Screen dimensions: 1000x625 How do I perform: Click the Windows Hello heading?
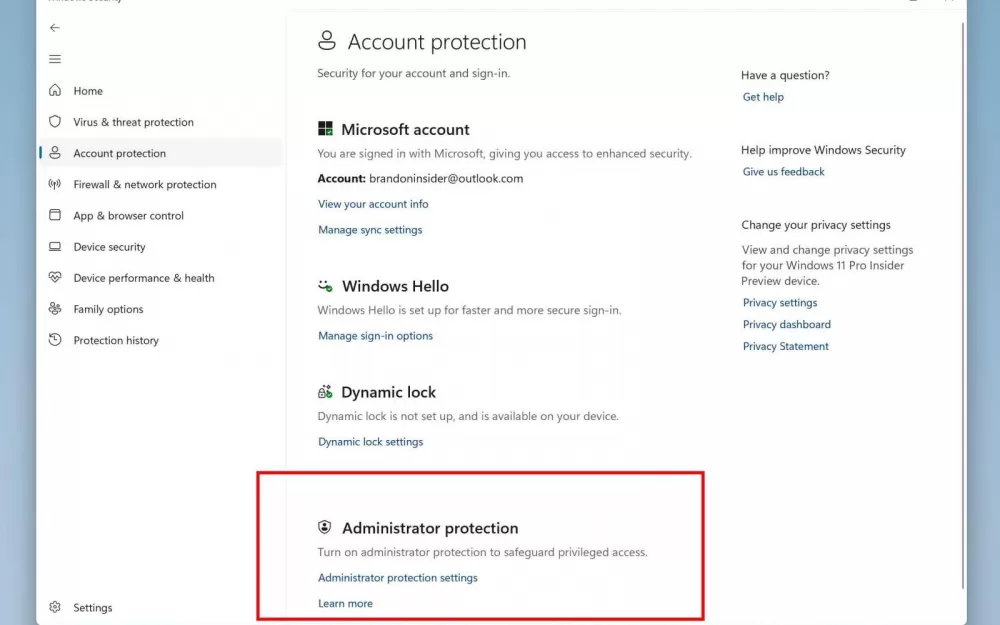(395, 286)
